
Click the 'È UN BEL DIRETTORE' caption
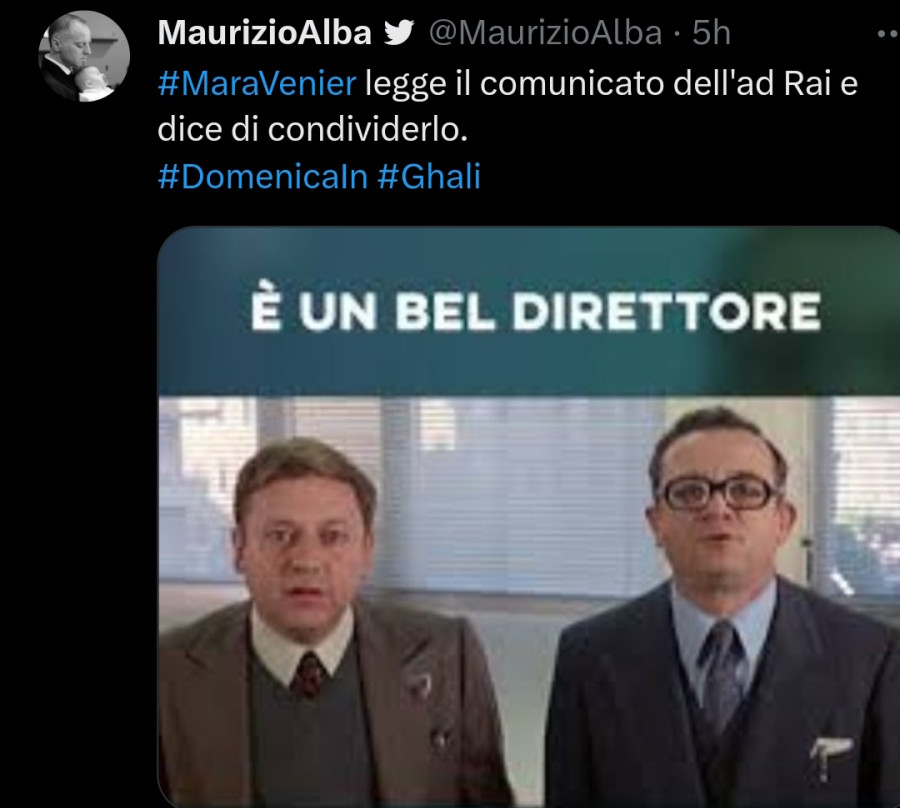536,311
